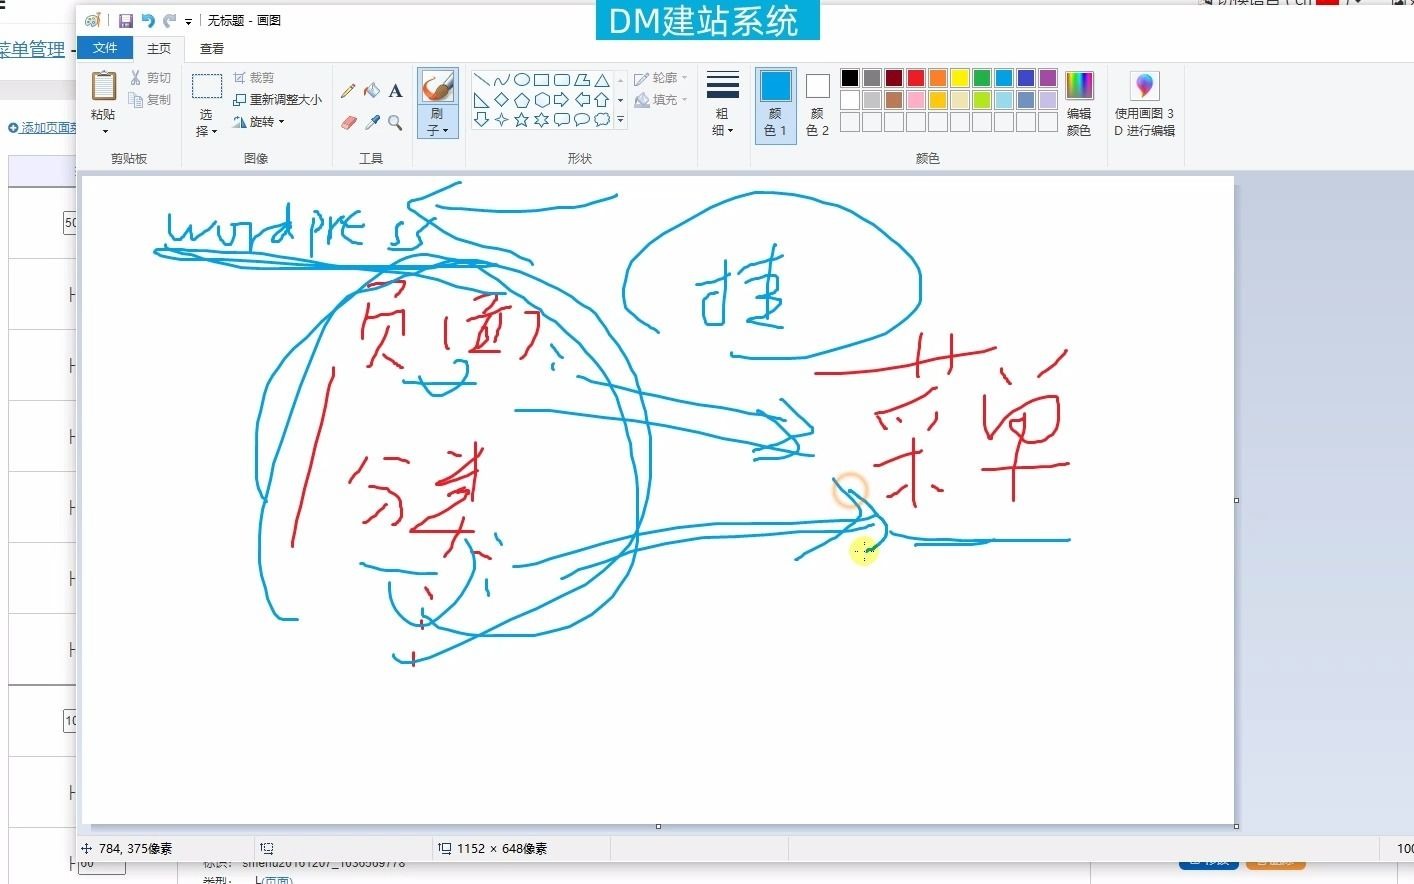Choose the down arrow shape
This screenshot has height=884, width=1414.
point(481,120)
